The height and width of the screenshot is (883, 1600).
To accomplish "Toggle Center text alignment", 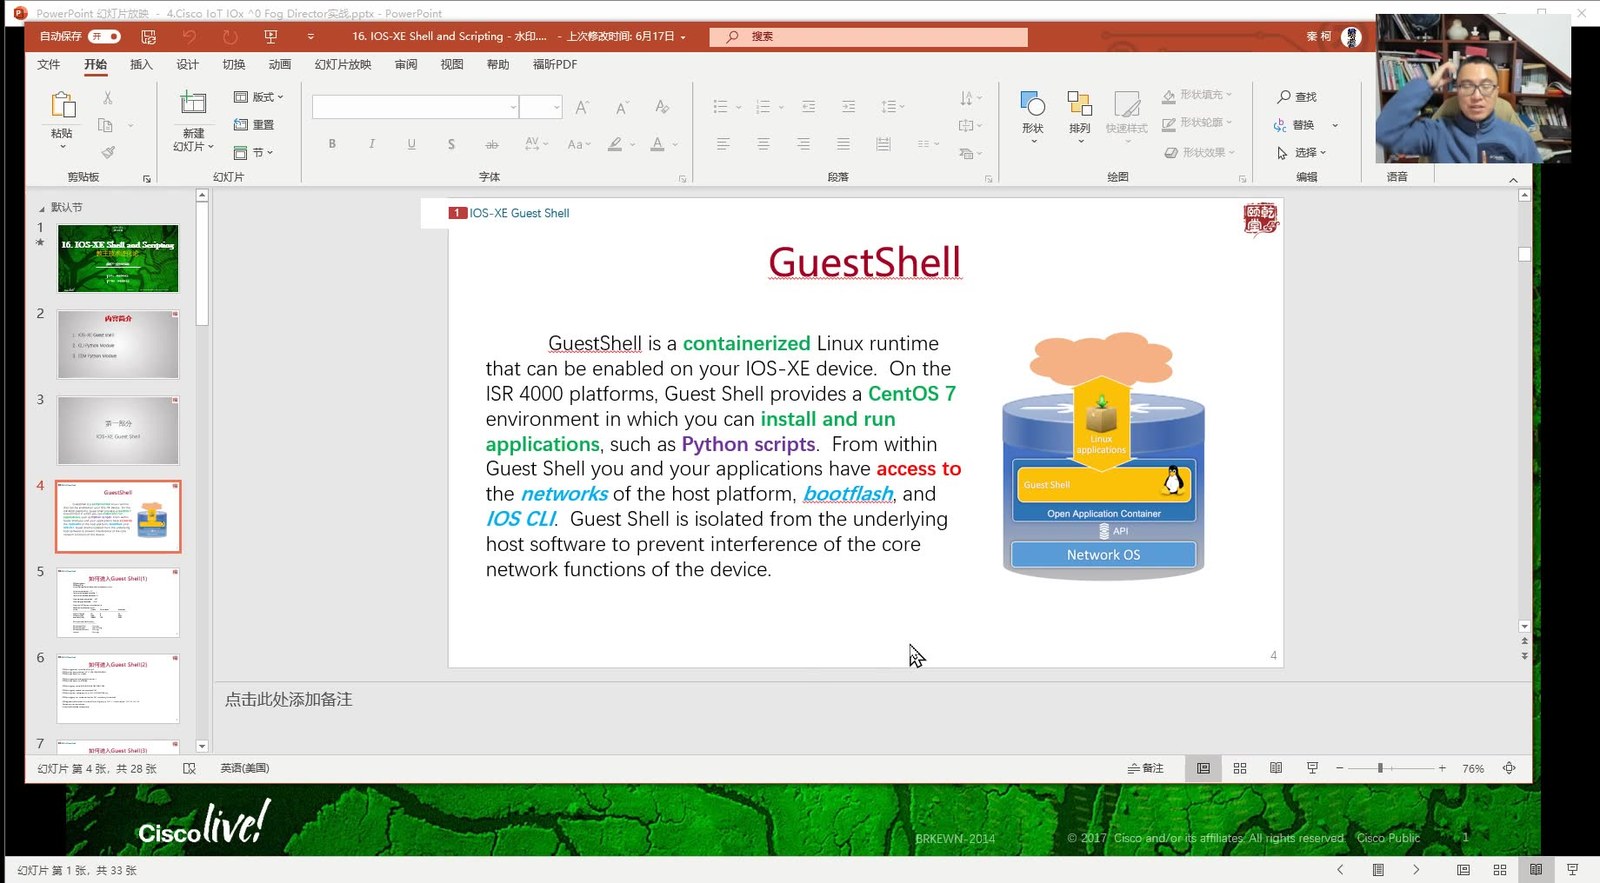I will point(763,144).
